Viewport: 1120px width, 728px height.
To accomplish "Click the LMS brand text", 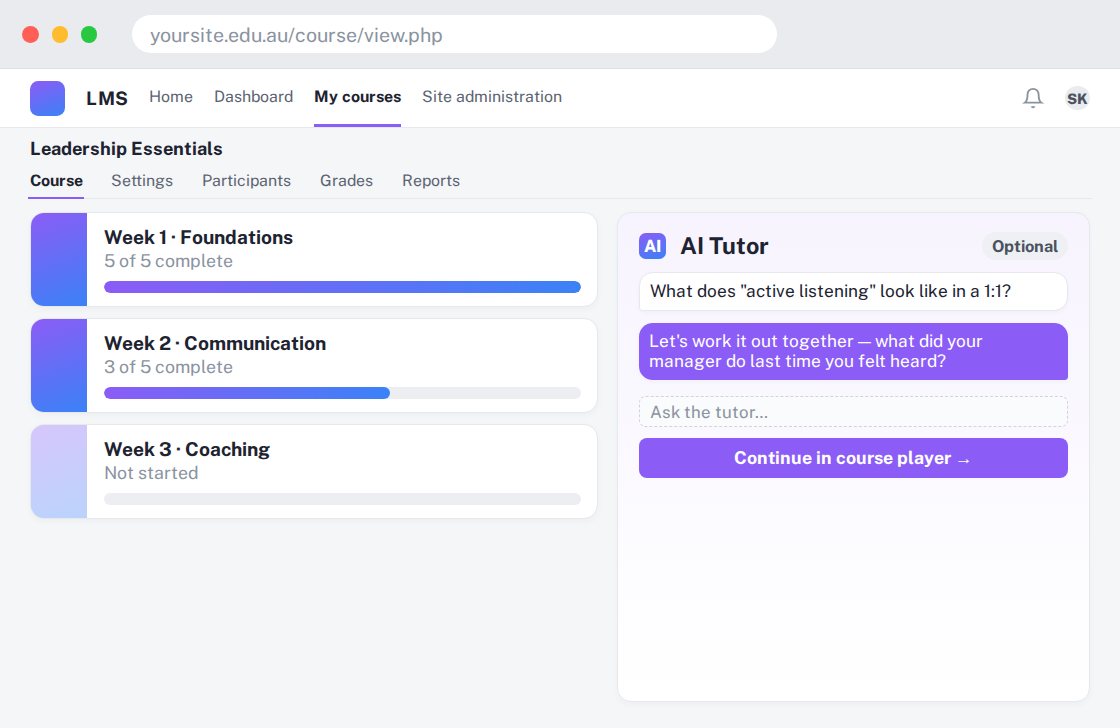I will (107, 99).
